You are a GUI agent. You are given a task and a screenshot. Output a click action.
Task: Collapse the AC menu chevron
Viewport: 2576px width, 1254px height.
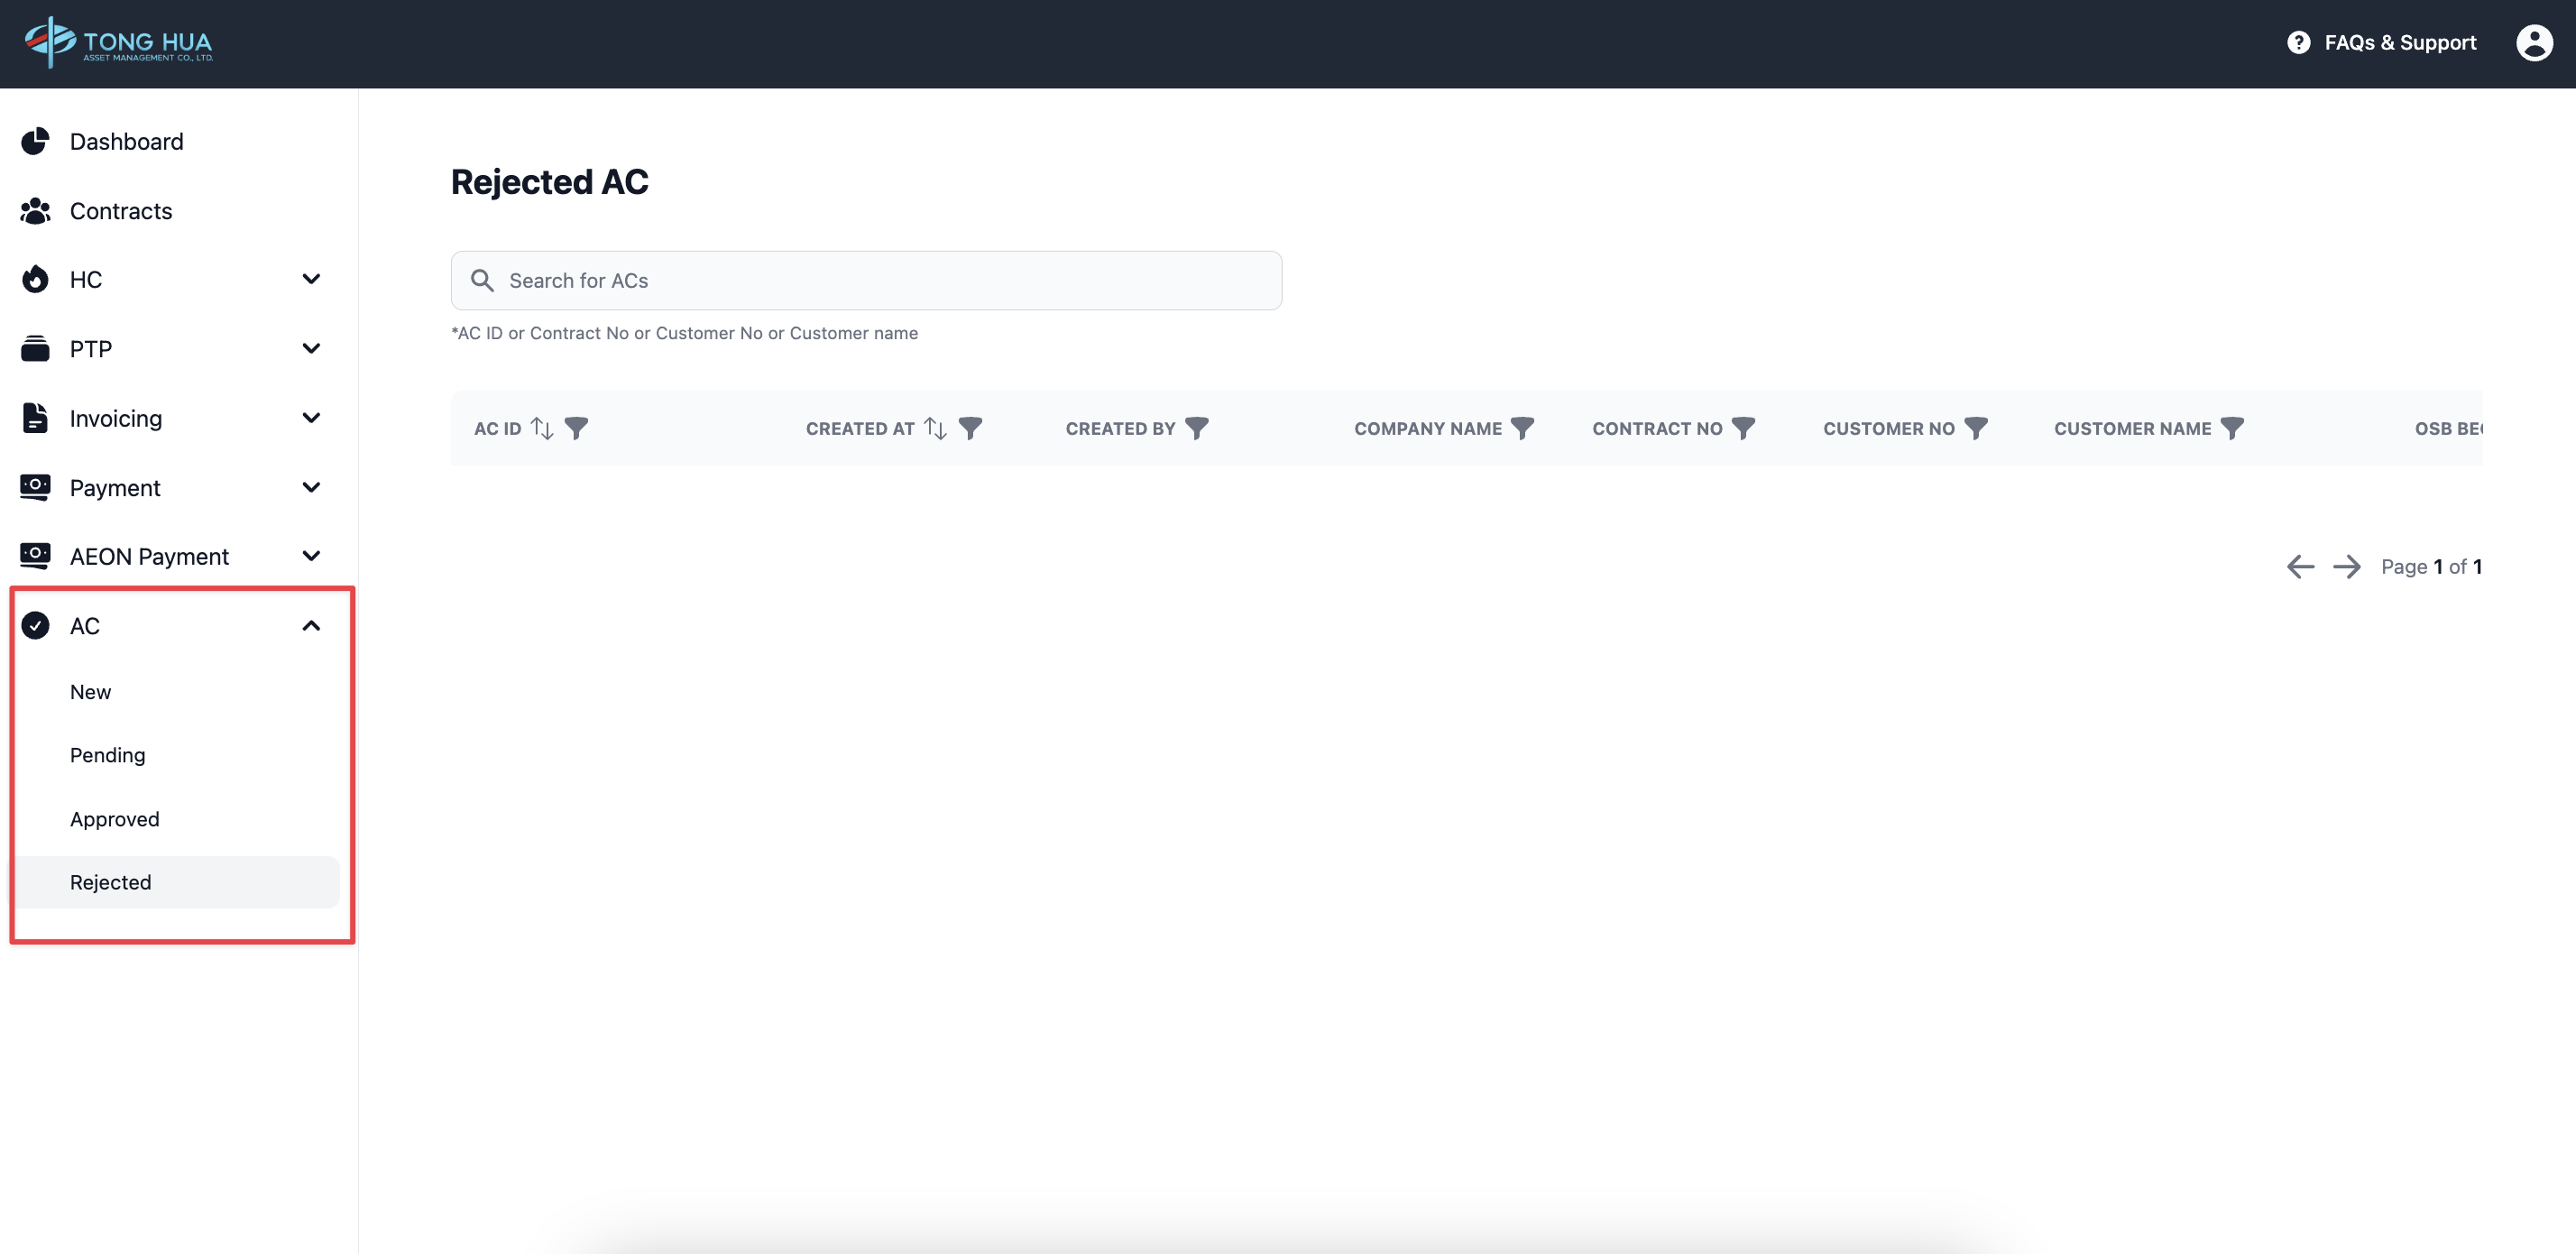coord(311,626)
